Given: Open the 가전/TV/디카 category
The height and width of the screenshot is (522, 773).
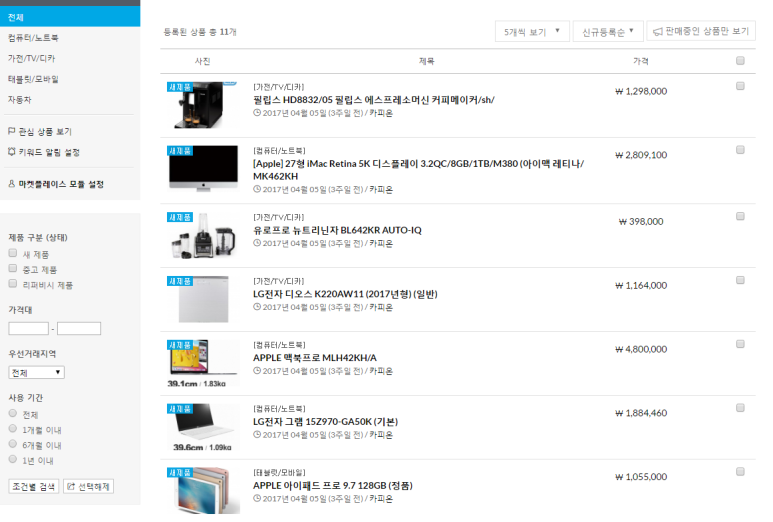Looking at the screenshot, I should pos(32,59).
